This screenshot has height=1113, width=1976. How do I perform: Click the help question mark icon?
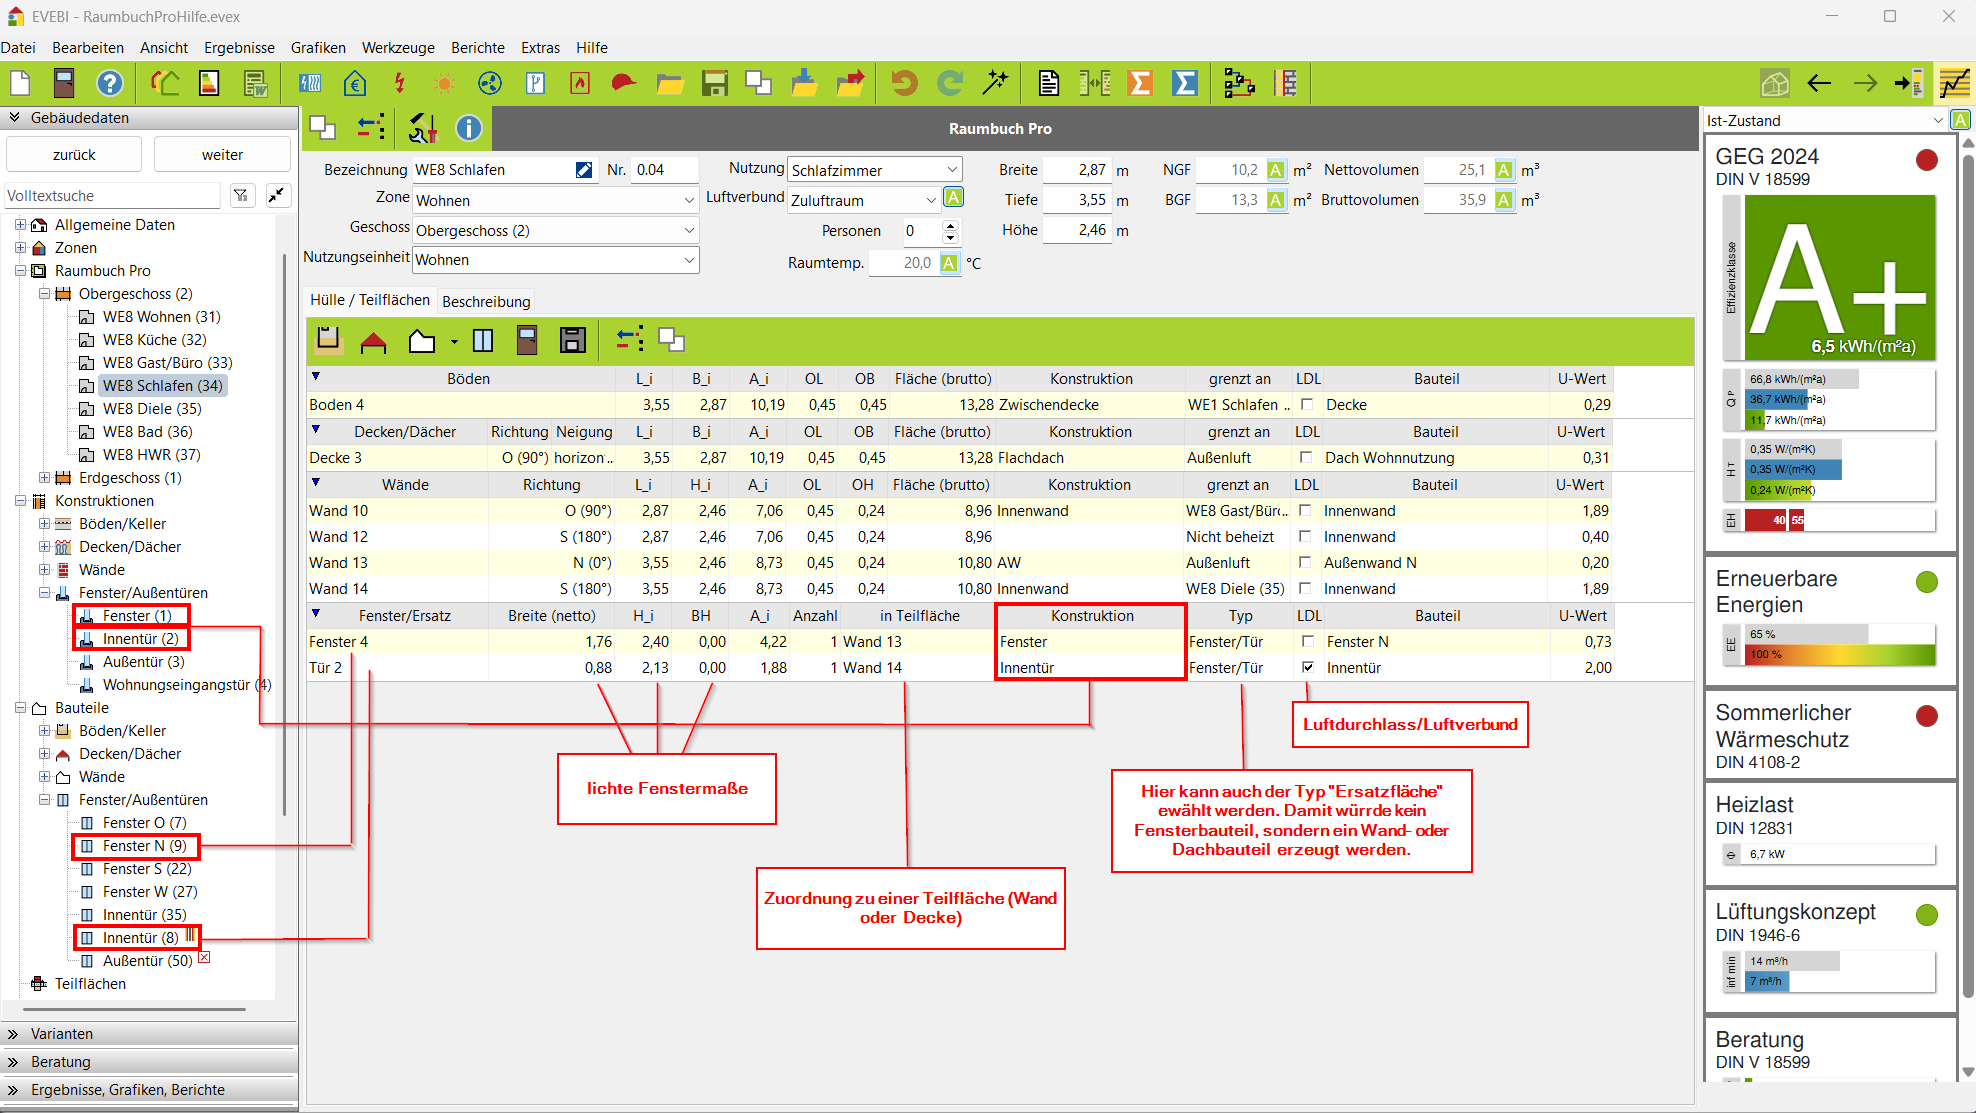coord(109,83)
